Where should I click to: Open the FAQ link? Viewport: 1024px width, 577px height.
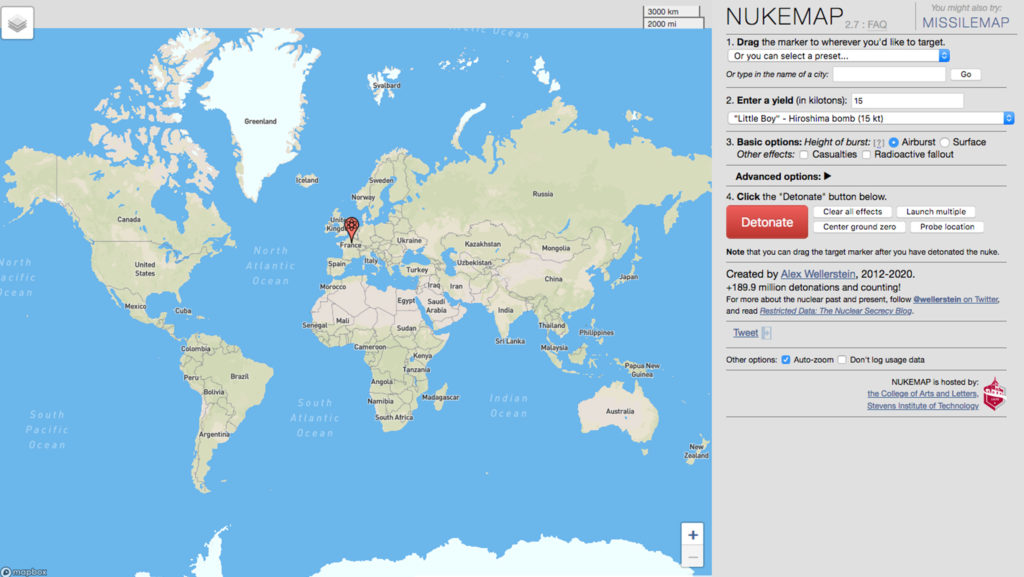pyautogui.click(x=876, y=25)
